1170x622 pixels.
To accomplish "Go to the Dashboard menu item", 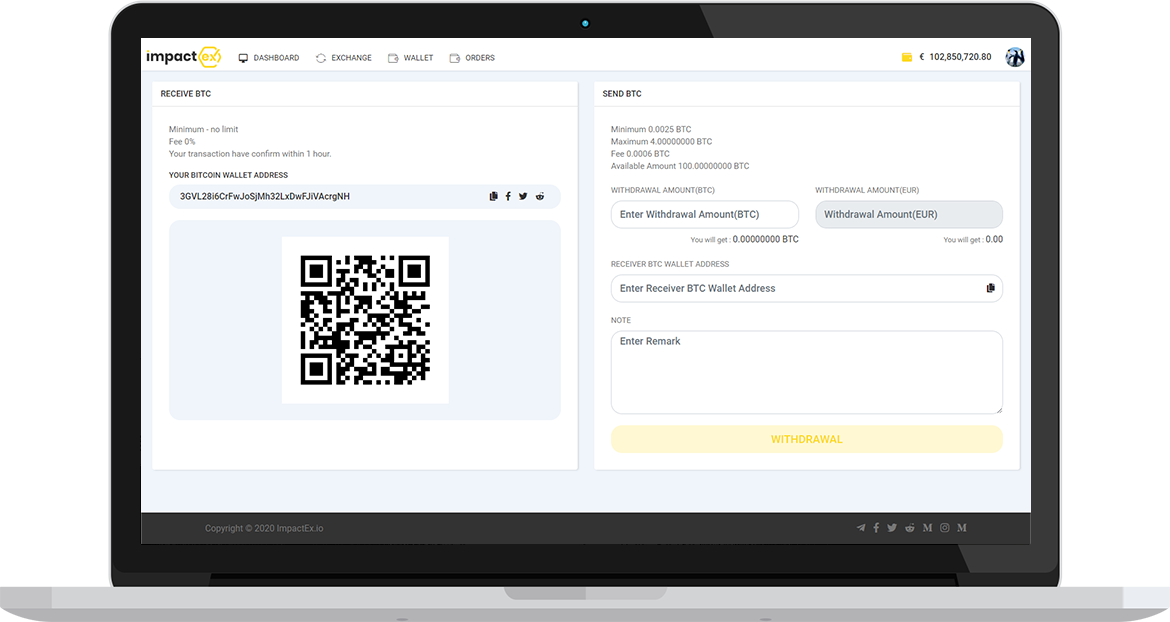I will point(269,58).
